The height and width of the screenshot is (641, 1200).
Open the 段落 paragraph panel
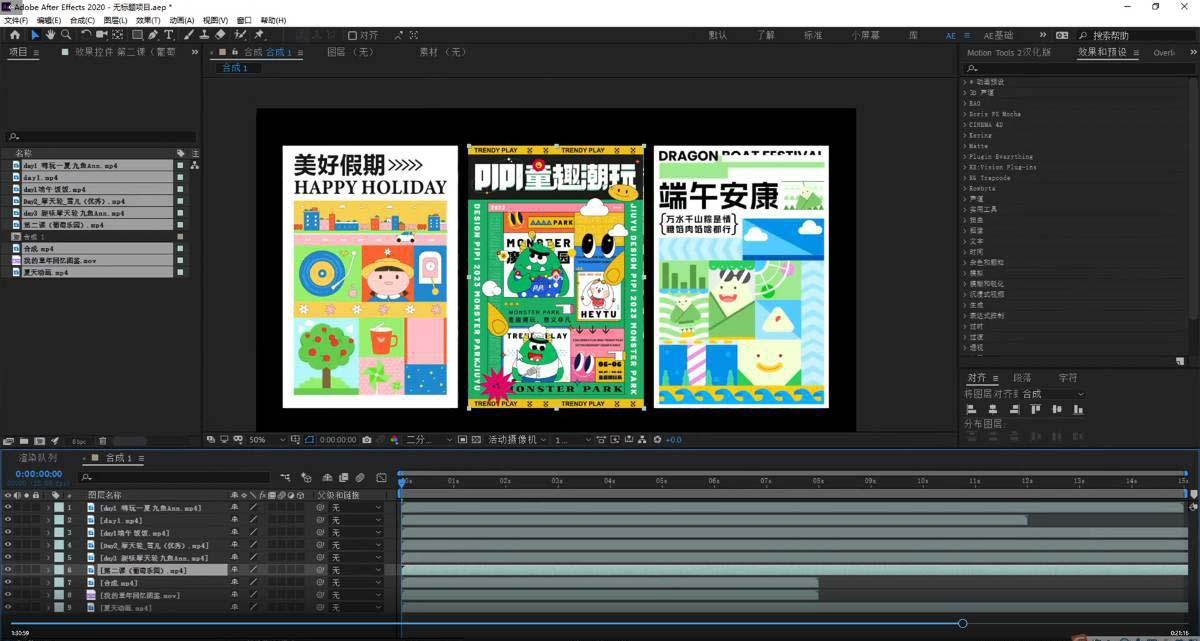(1022, 378)
